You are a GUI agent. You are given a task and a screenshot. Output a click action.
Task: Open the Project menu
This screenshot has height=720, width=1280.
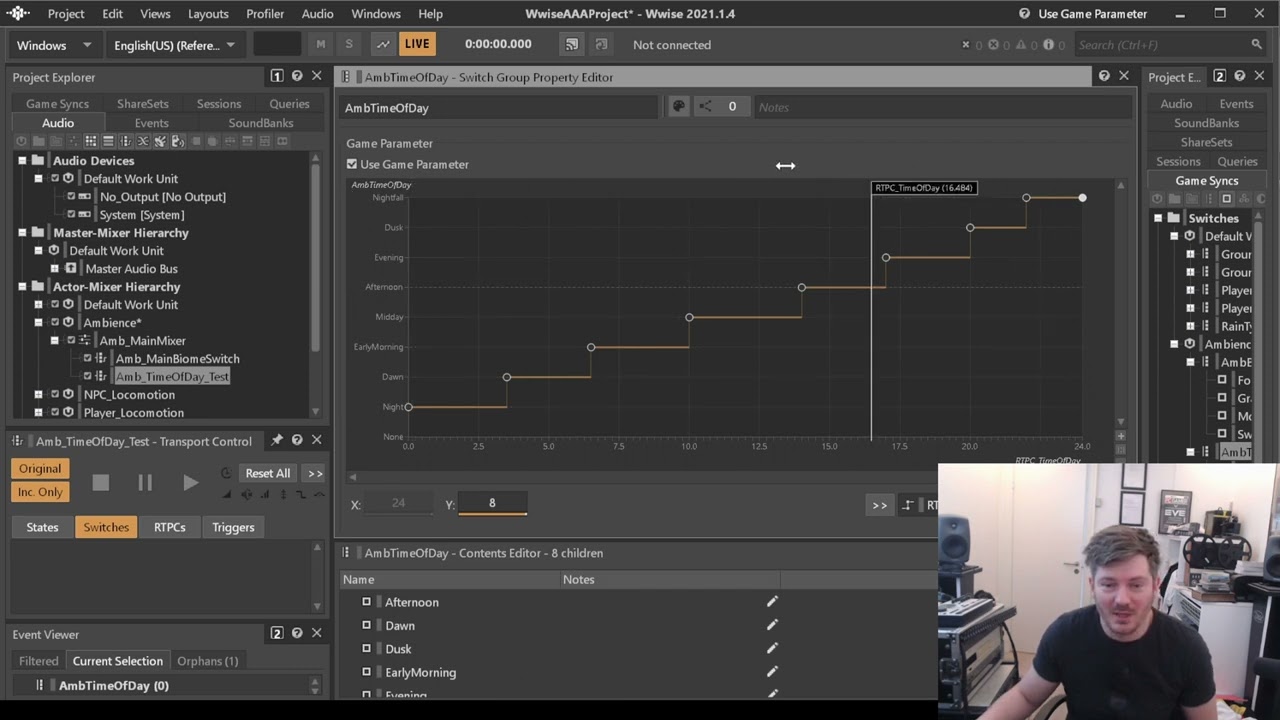[66, 14]
